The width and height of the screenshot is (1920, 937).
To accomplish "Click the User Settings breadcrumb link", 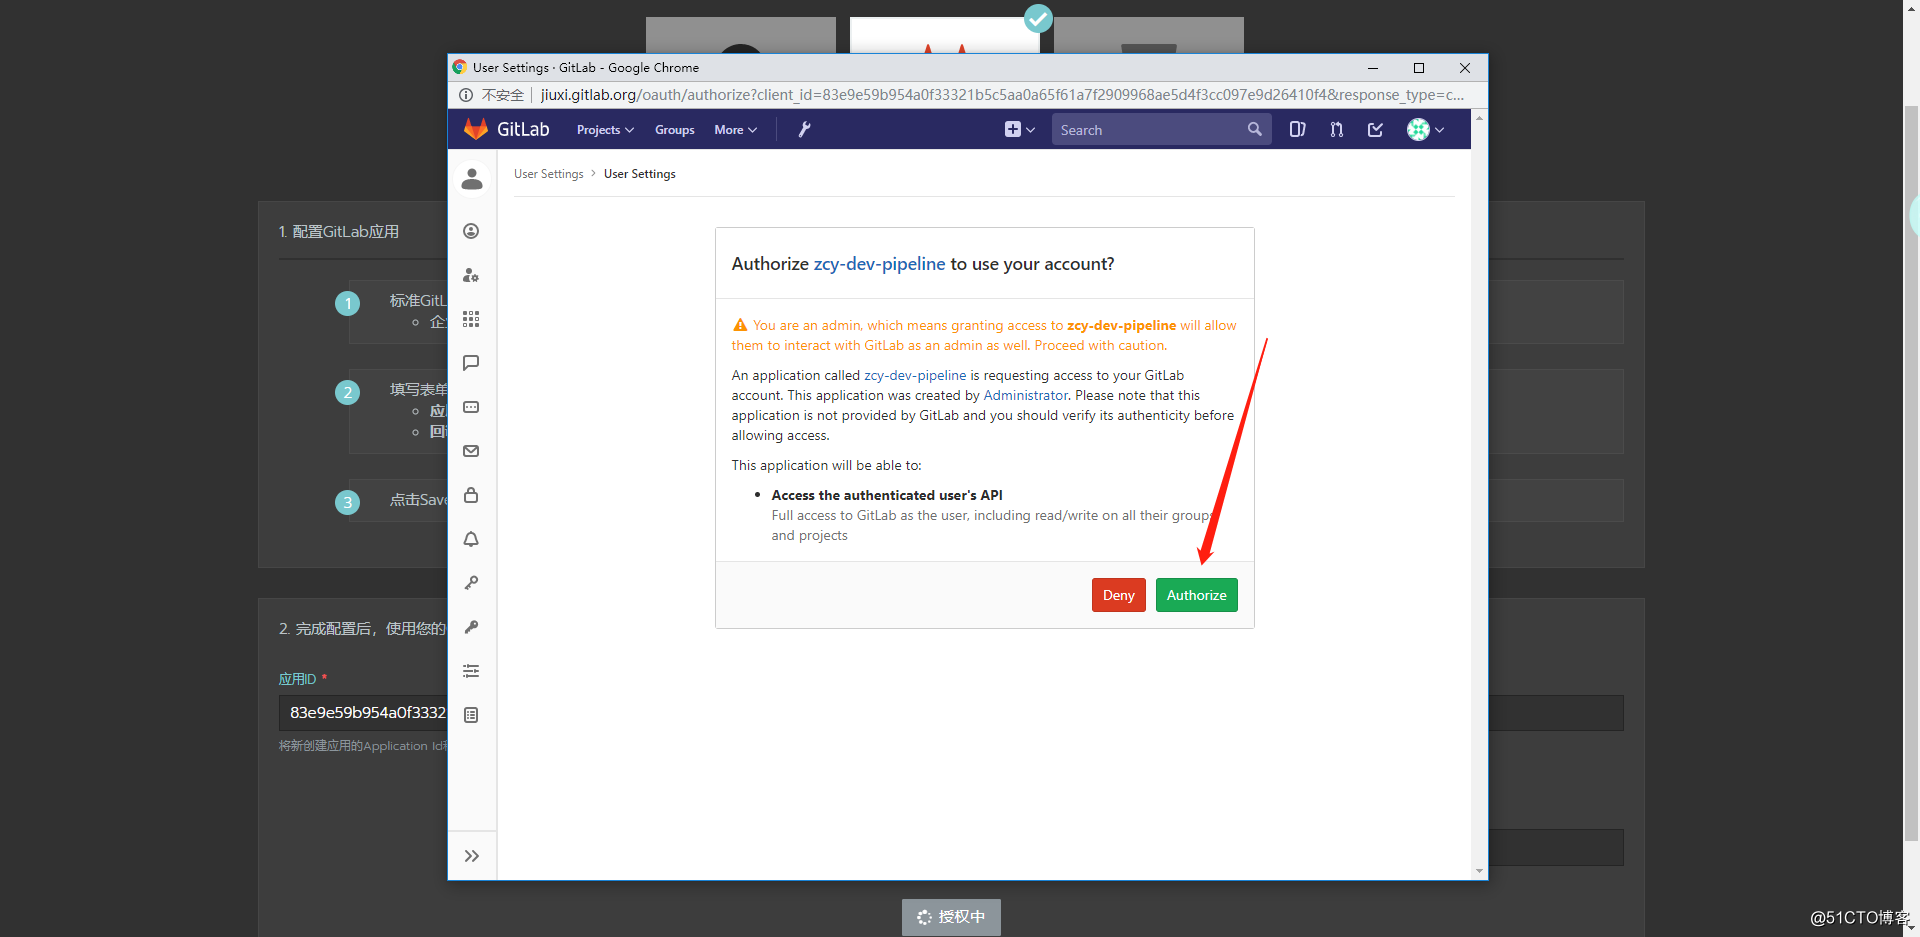I will pyautogui.click(x=548, y=174).
